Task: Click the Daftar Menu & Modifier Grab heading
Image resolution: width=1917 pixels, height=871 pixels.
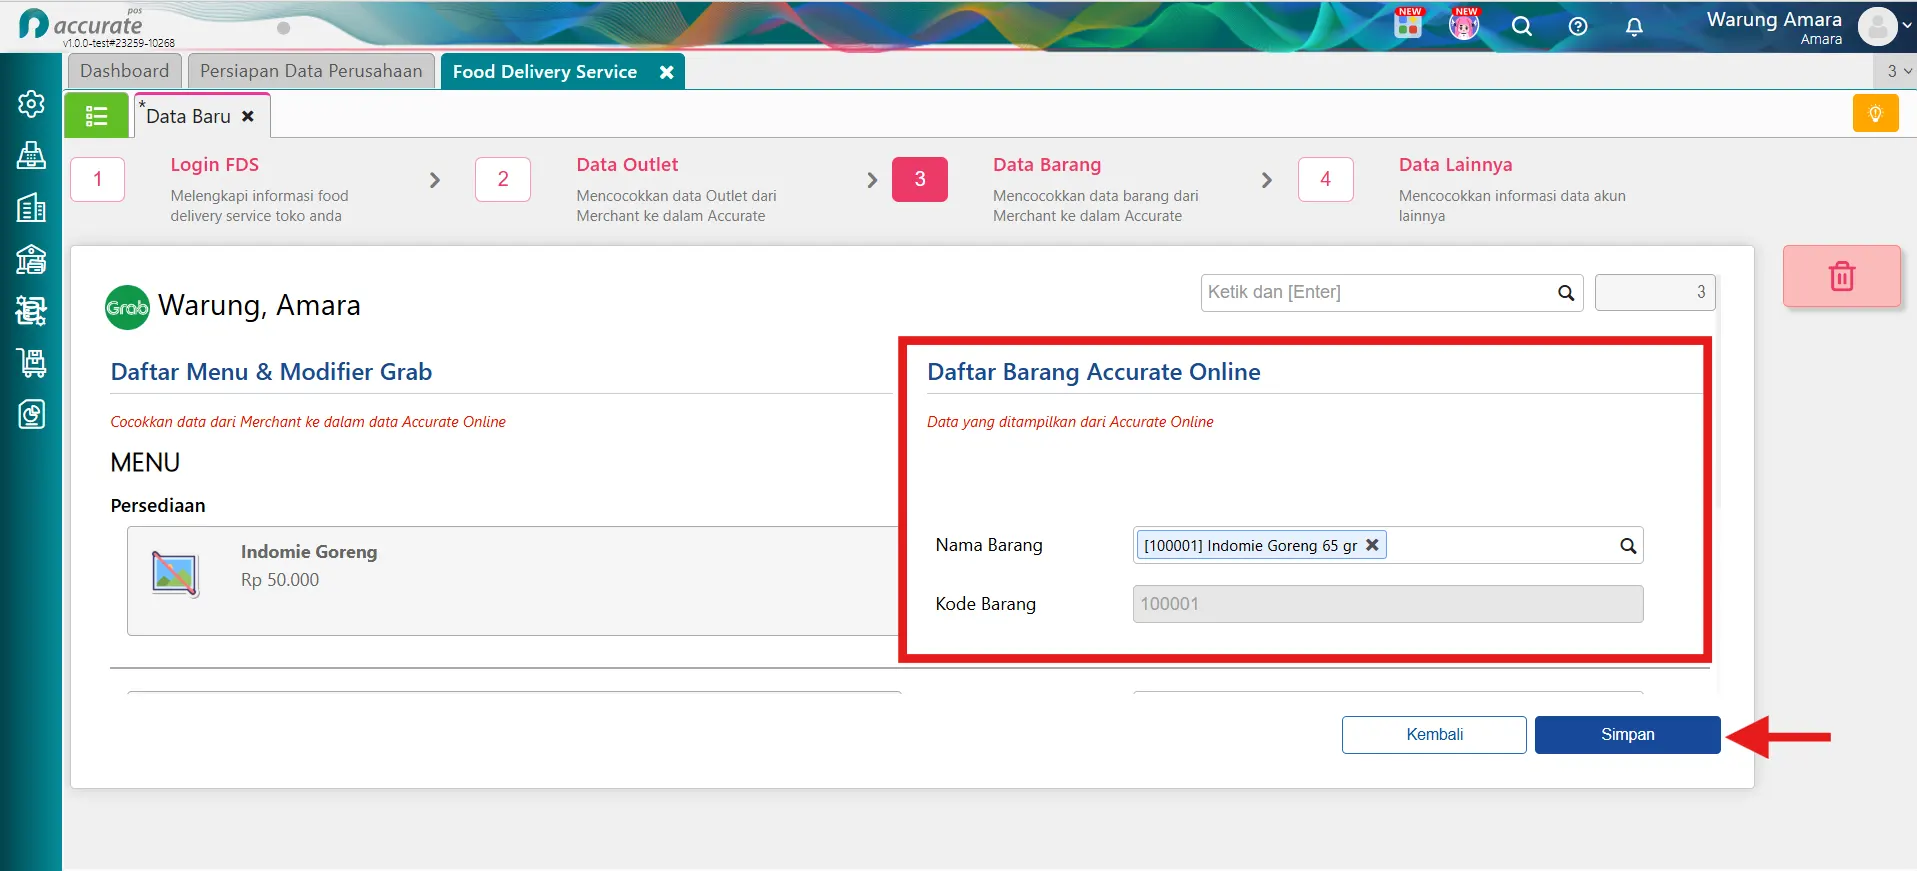Action: coord(271,372)
